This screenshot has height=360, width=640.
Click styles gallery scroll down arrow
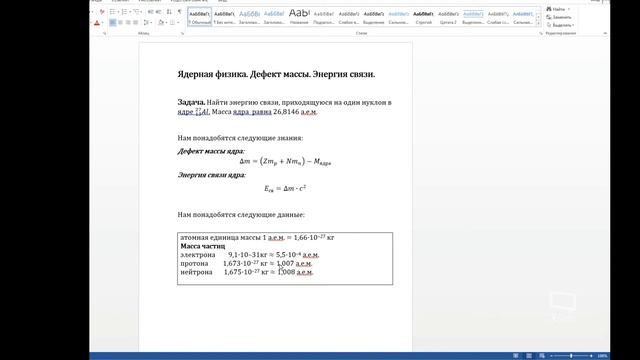[538, 18]
